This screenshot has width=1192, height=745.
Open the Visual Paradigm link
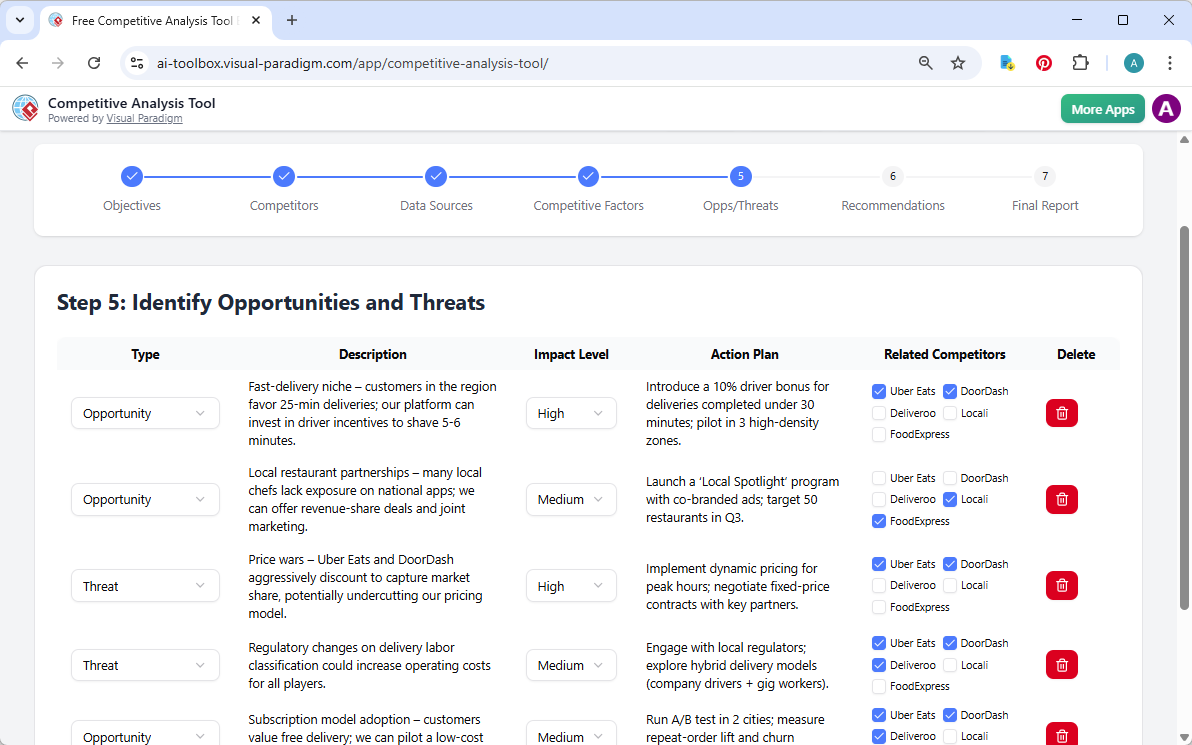click(x=144, y=117)
